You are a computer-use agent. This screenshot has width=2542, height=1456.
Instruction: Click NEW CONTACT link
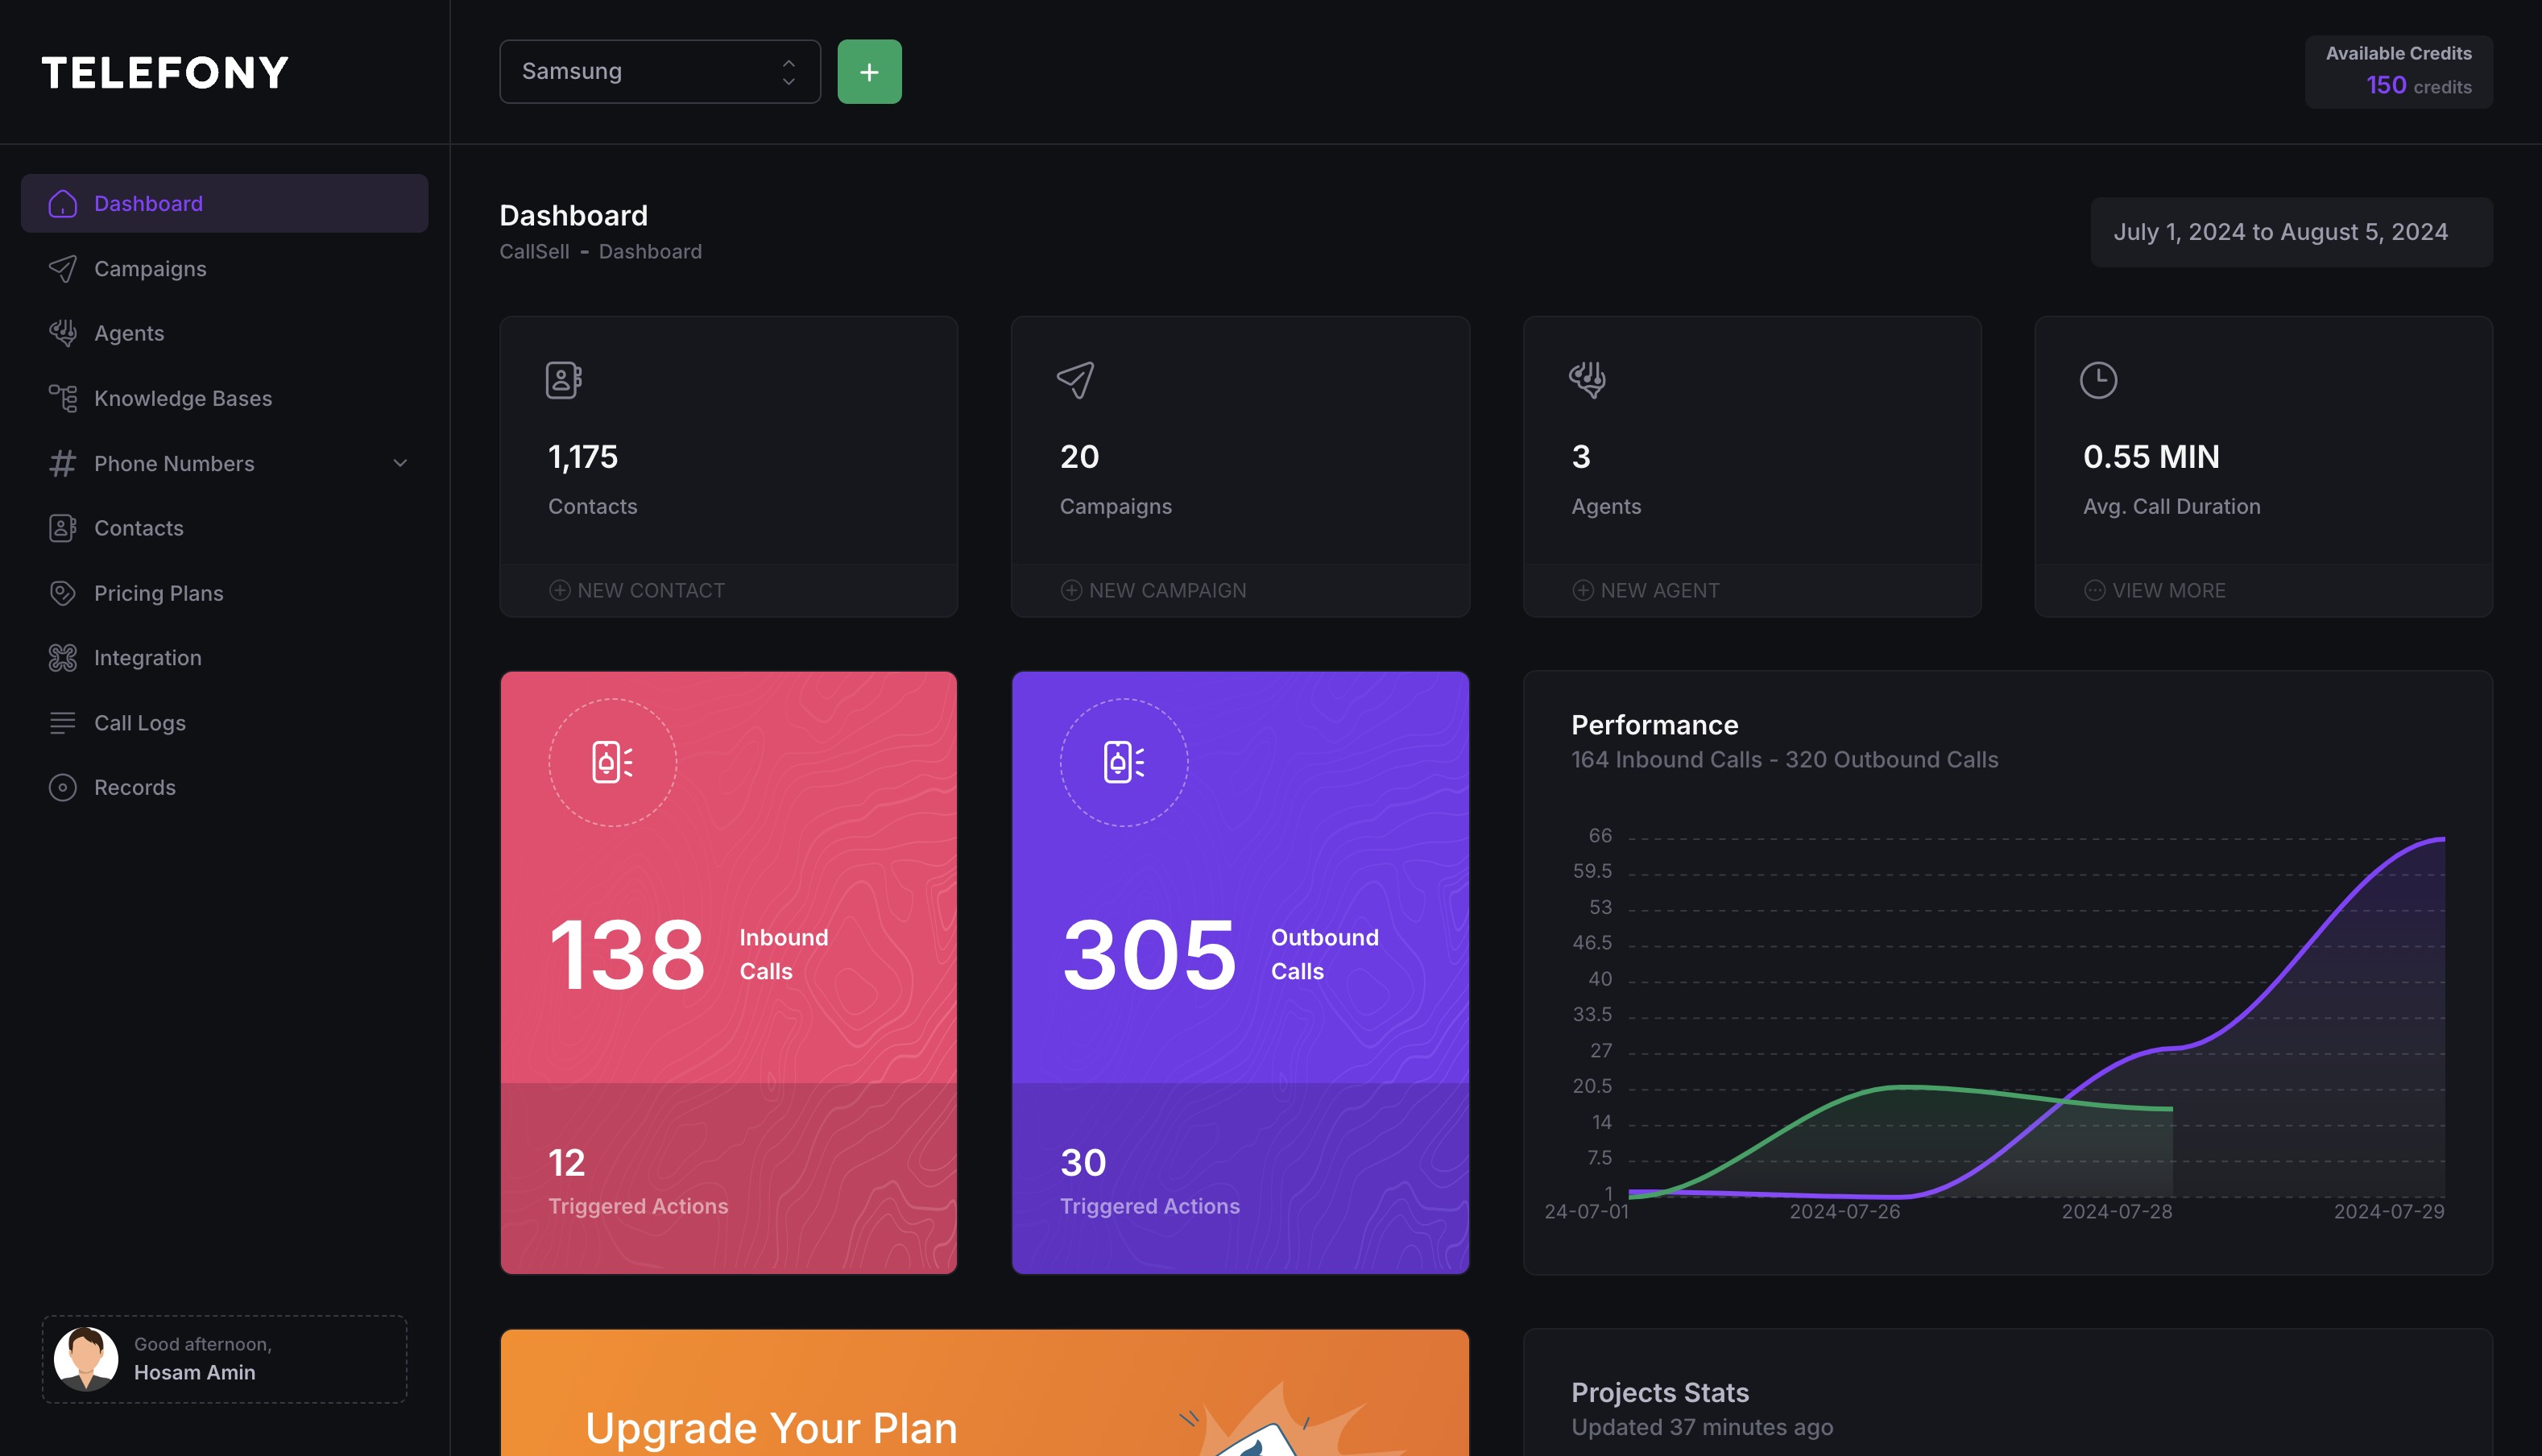click(638, 590)
